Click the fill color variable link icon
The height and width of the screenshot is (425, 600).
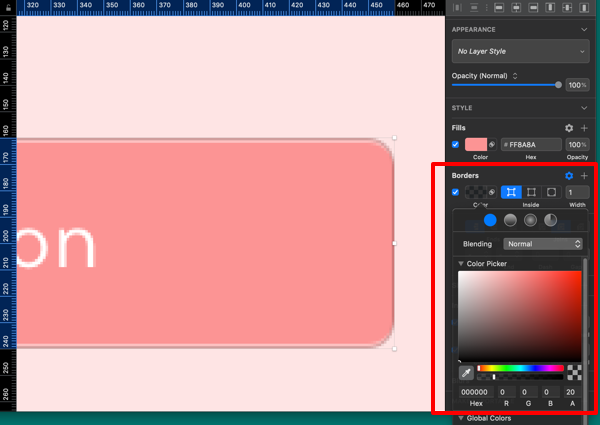(492, 145)
